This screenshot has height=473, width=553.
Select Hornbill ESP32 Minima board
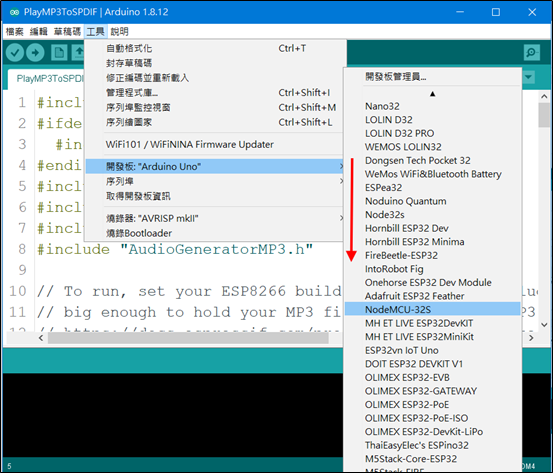point(433,242)
